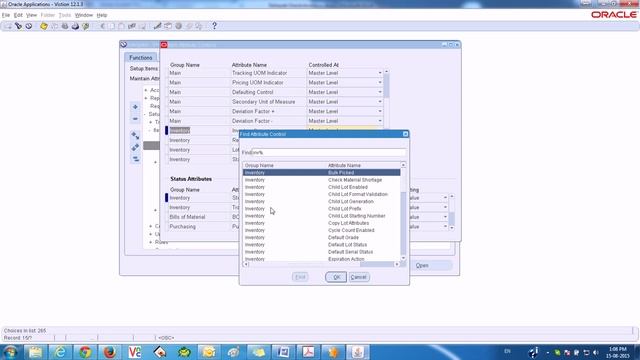
Task: Open the Windows Start menu
Action: click(x=10, y=352)
